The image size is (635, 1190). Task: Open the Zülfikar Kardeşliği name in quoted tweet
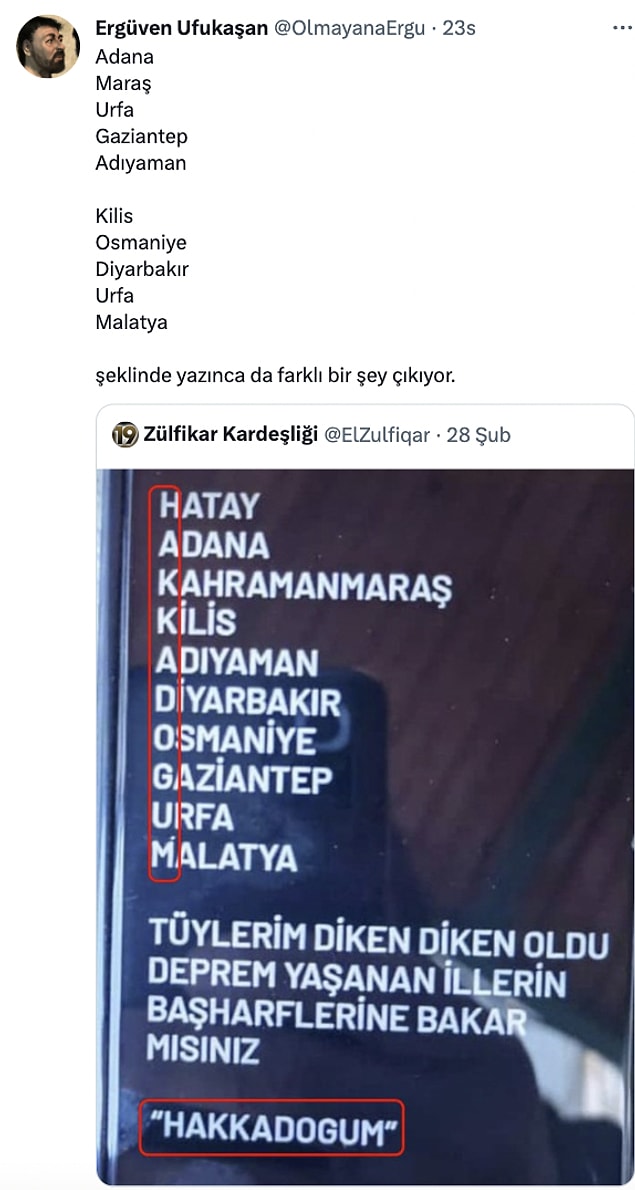(231, 435)
